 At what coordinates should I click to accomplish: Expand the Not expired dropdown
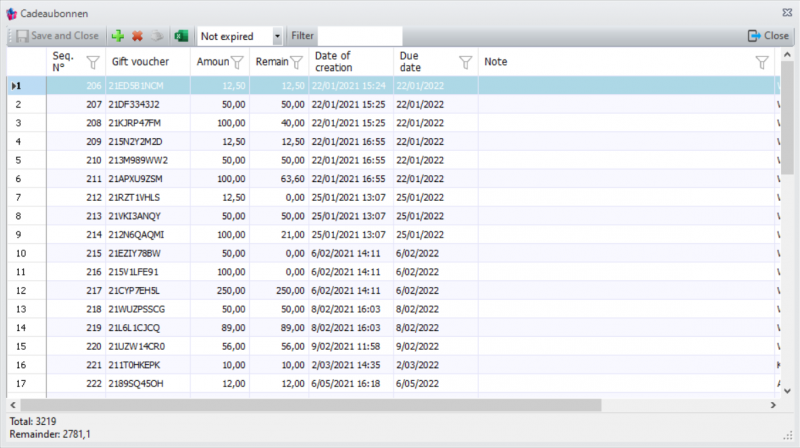[277, 36]
